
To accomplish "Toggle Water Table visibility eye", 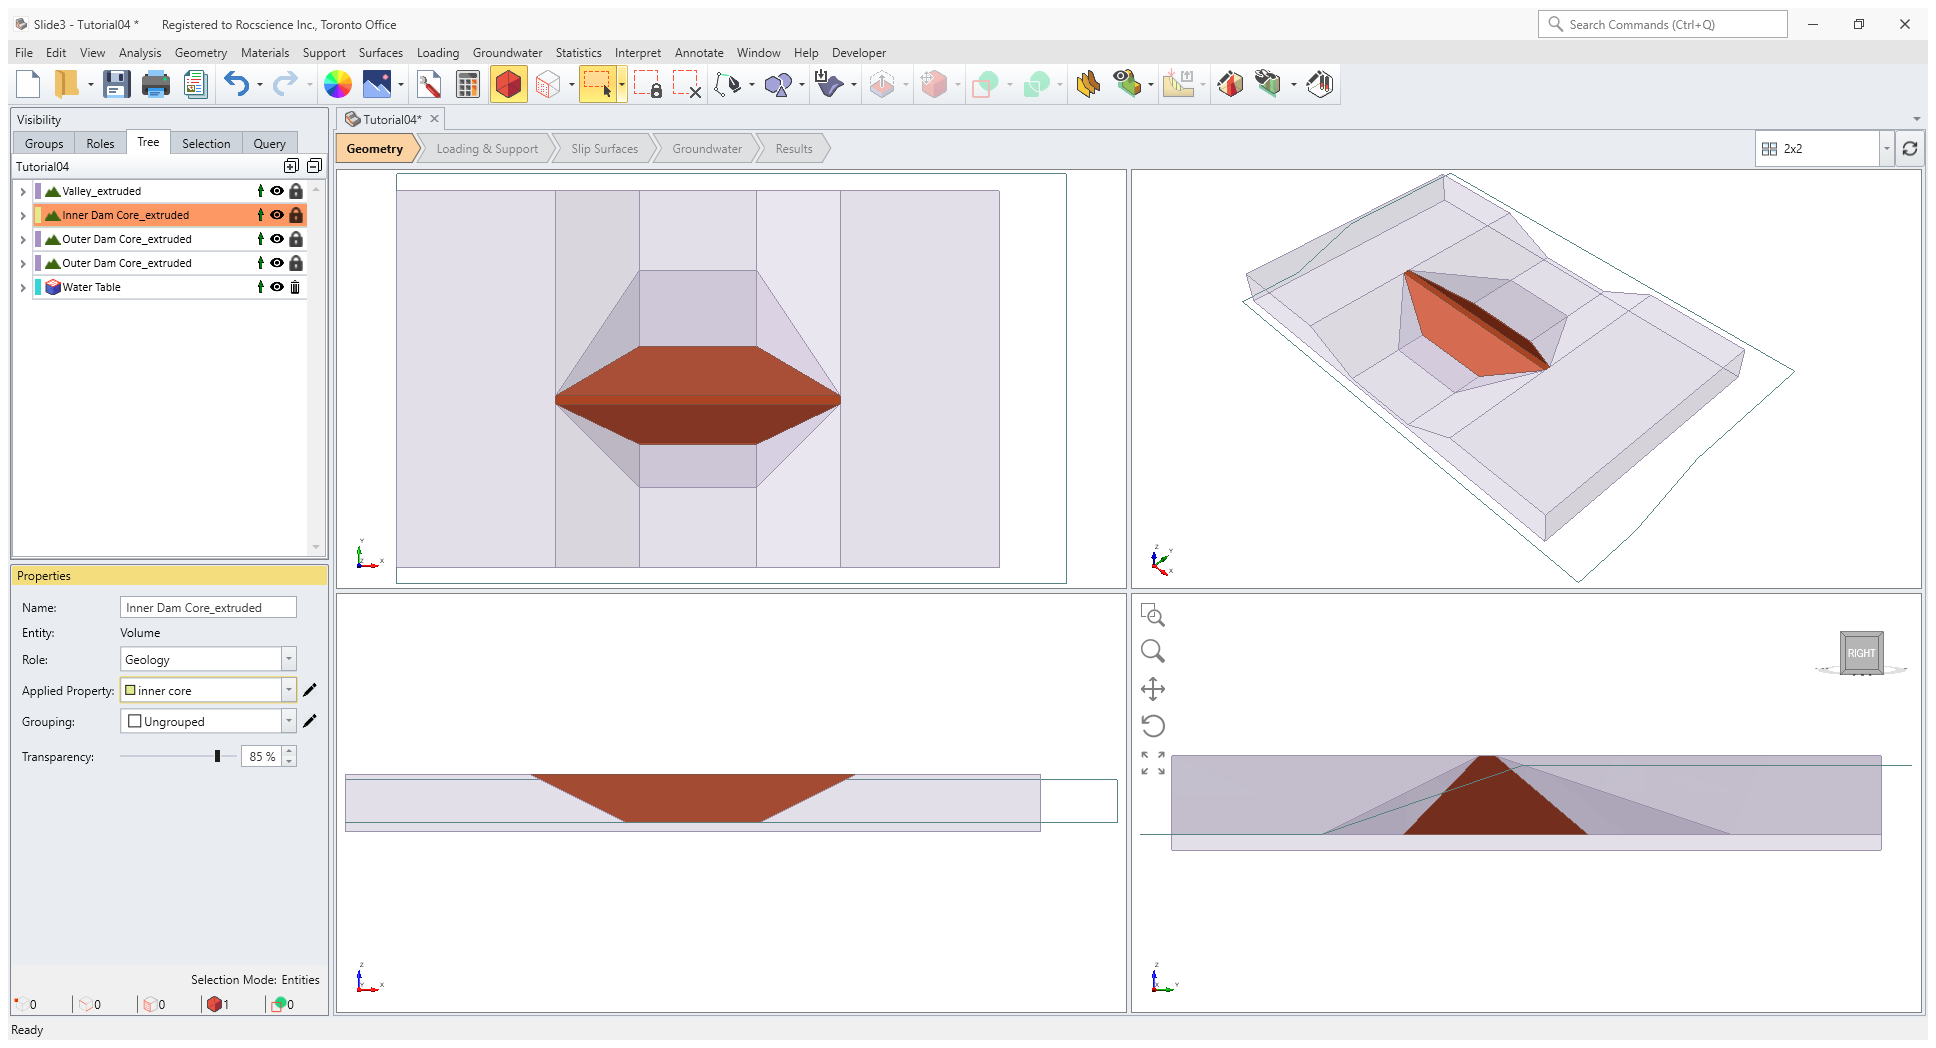I will pyautogui.click(x=277, y=287).
